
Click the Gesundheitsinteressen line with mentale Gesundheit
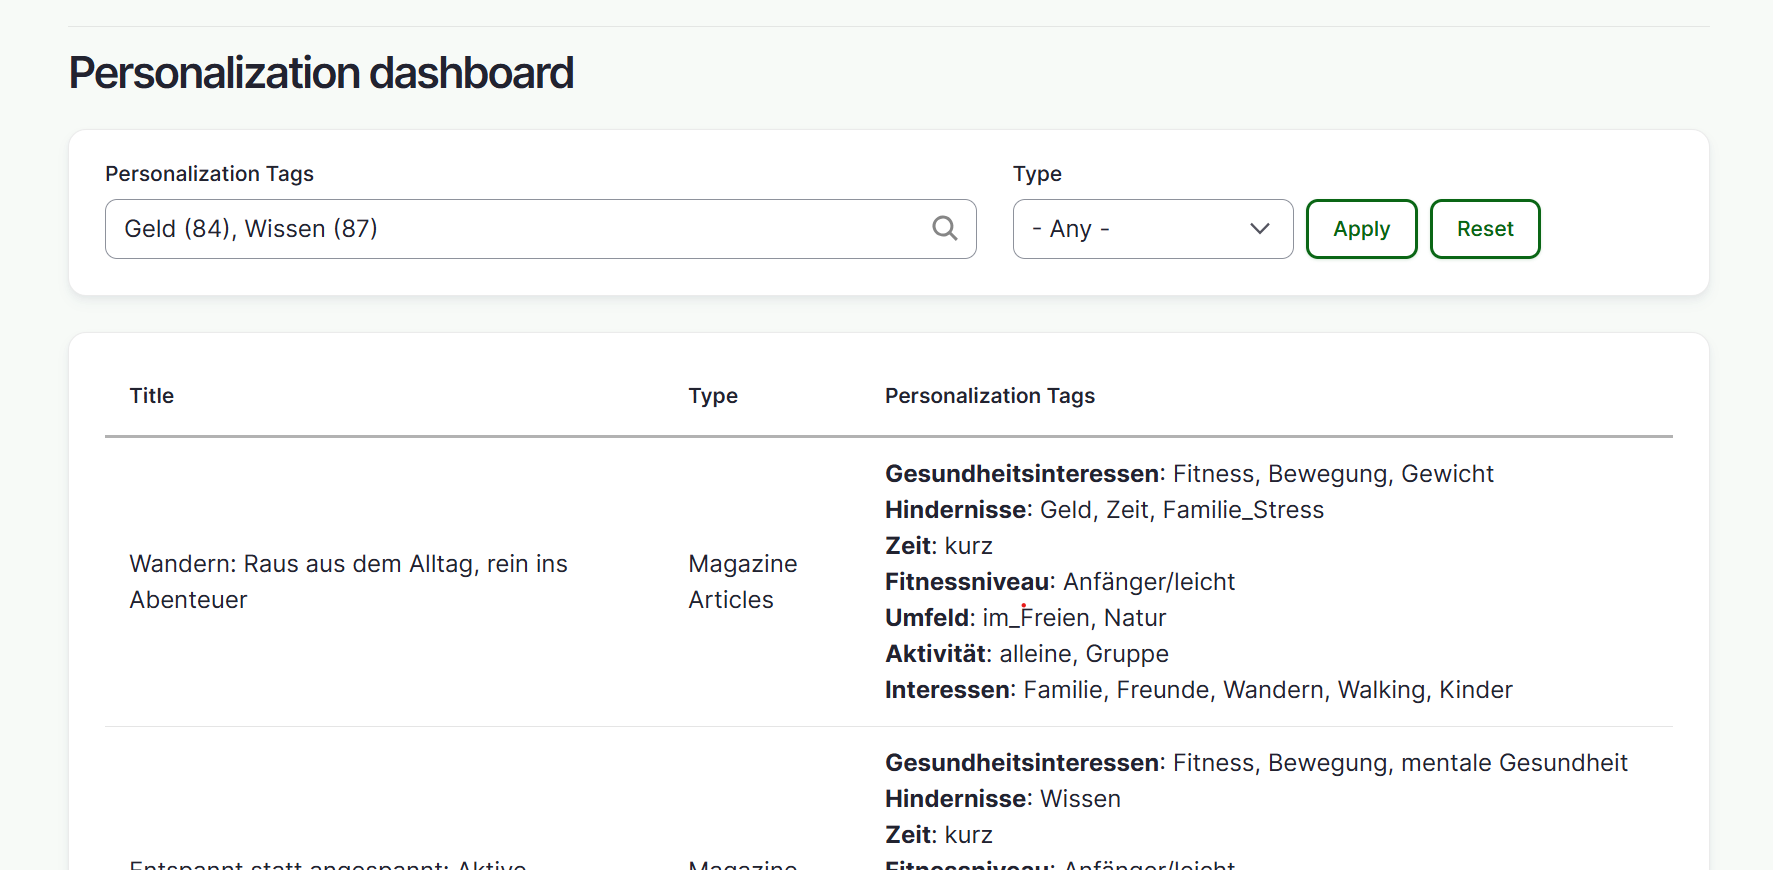(1255, 763)
